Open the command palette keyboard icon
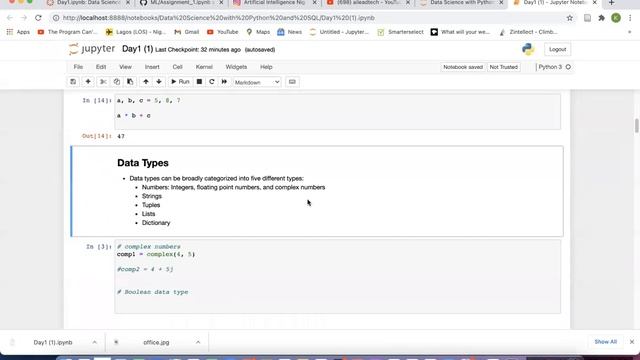The image size is (640, 360). pyautogui.click(x=292, y=82)
